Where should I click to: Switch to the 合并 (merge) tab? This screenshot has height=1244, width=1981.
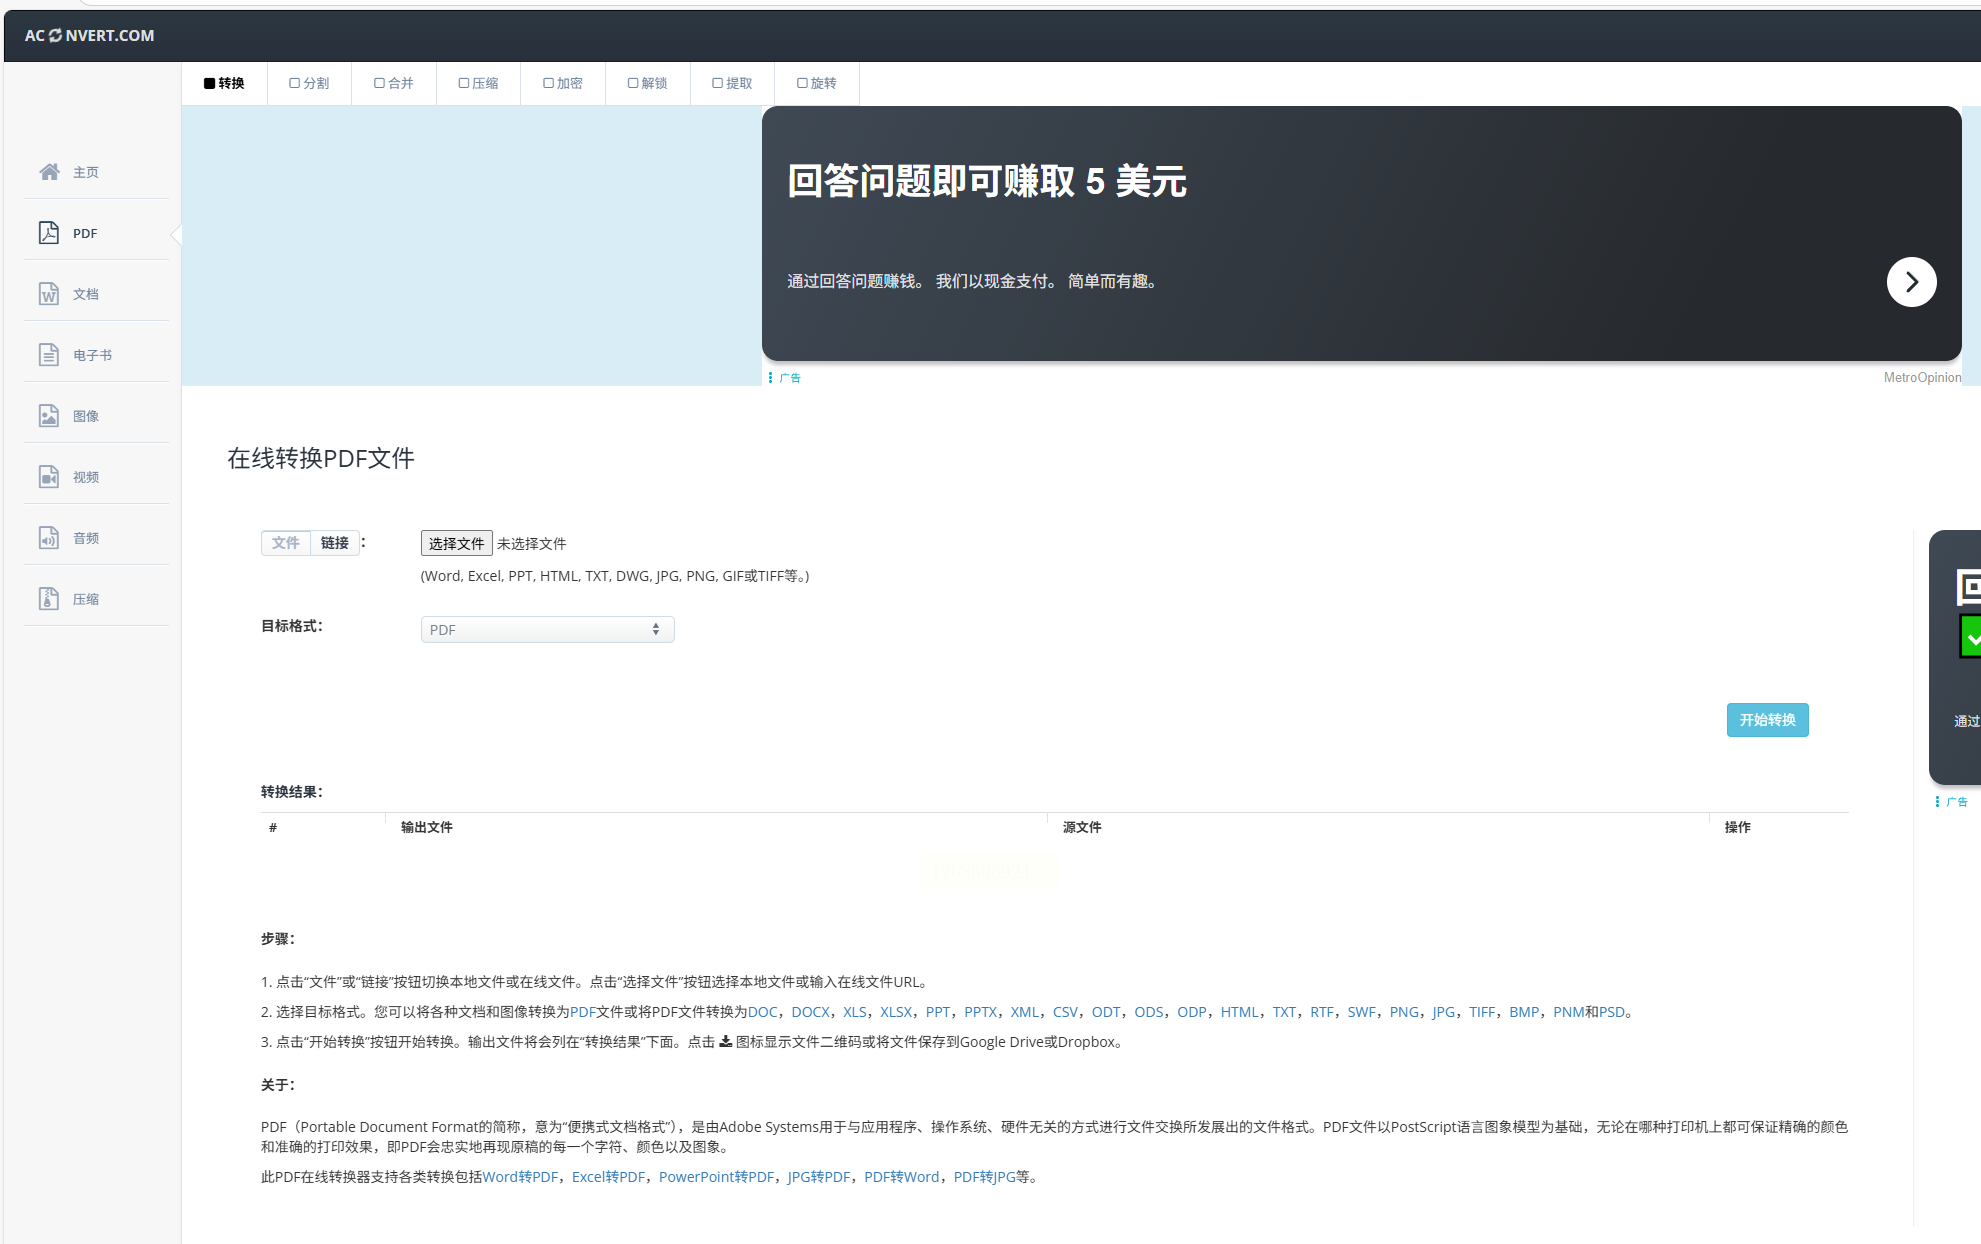pyautogui.click(x=394, y=83)
